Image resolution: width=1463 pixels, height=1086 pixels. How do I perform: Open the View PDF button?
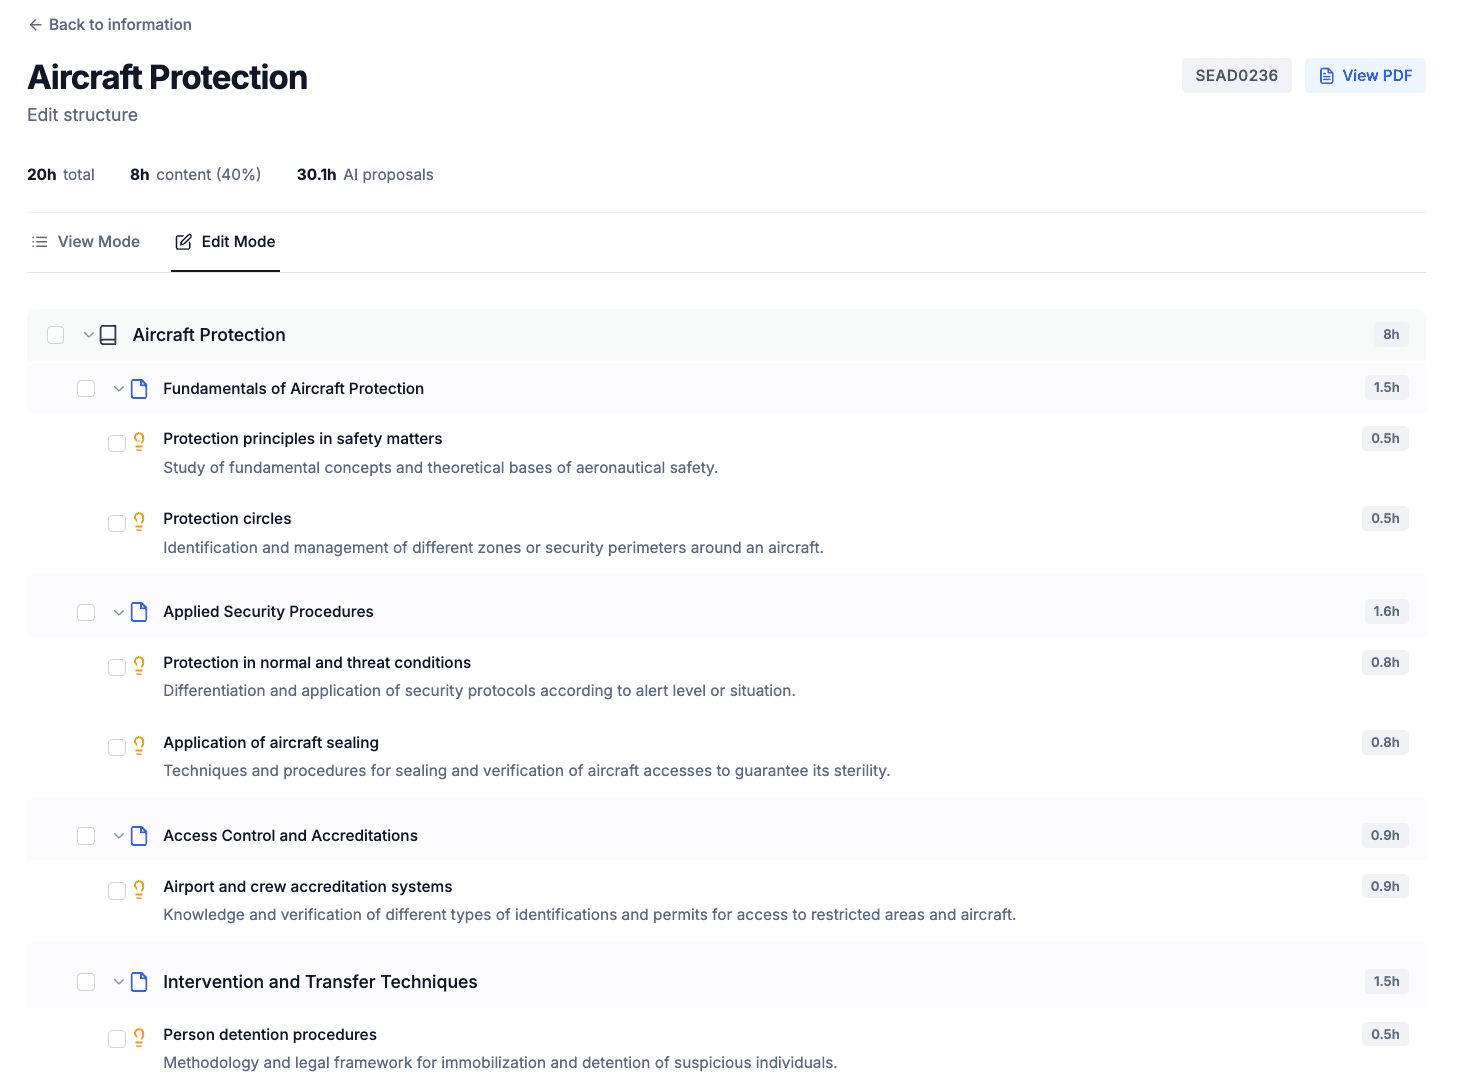tap(1365, 76)
